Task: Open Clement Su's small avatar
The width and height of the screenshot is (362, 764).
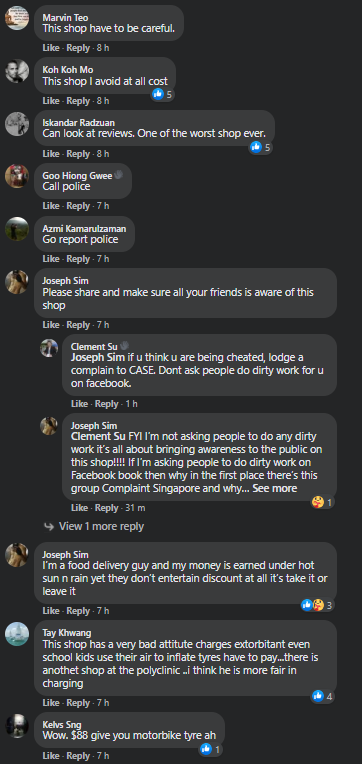Action: (x=49, y=348)
